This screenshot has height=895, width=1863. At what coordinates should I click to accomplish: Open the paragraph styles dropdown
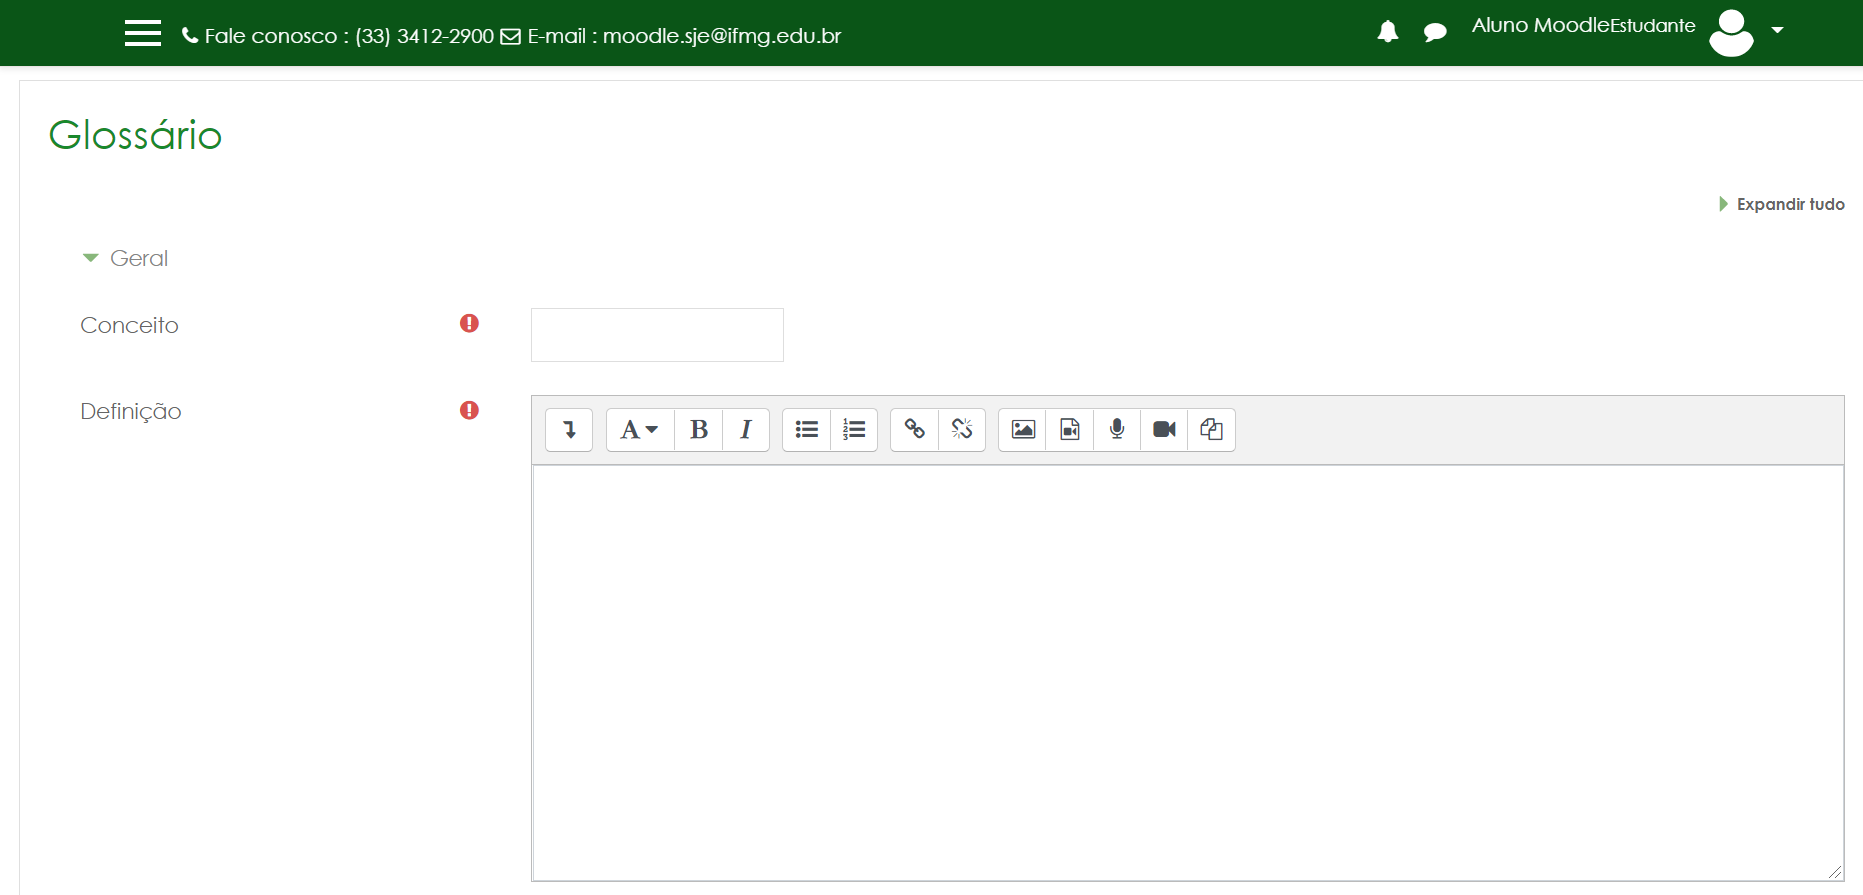(639, 430)
